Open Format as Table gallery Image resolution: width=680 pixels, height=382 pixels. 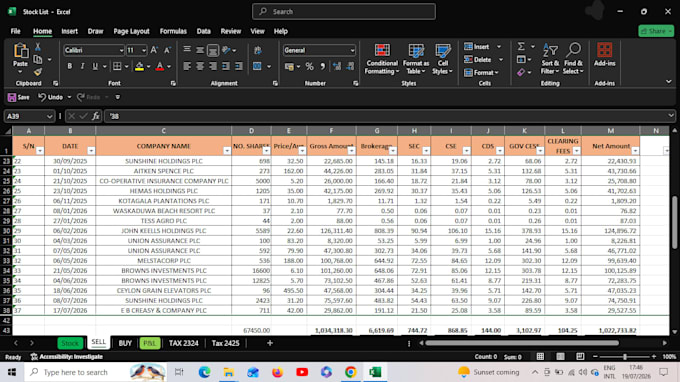[x=415, y=59]
